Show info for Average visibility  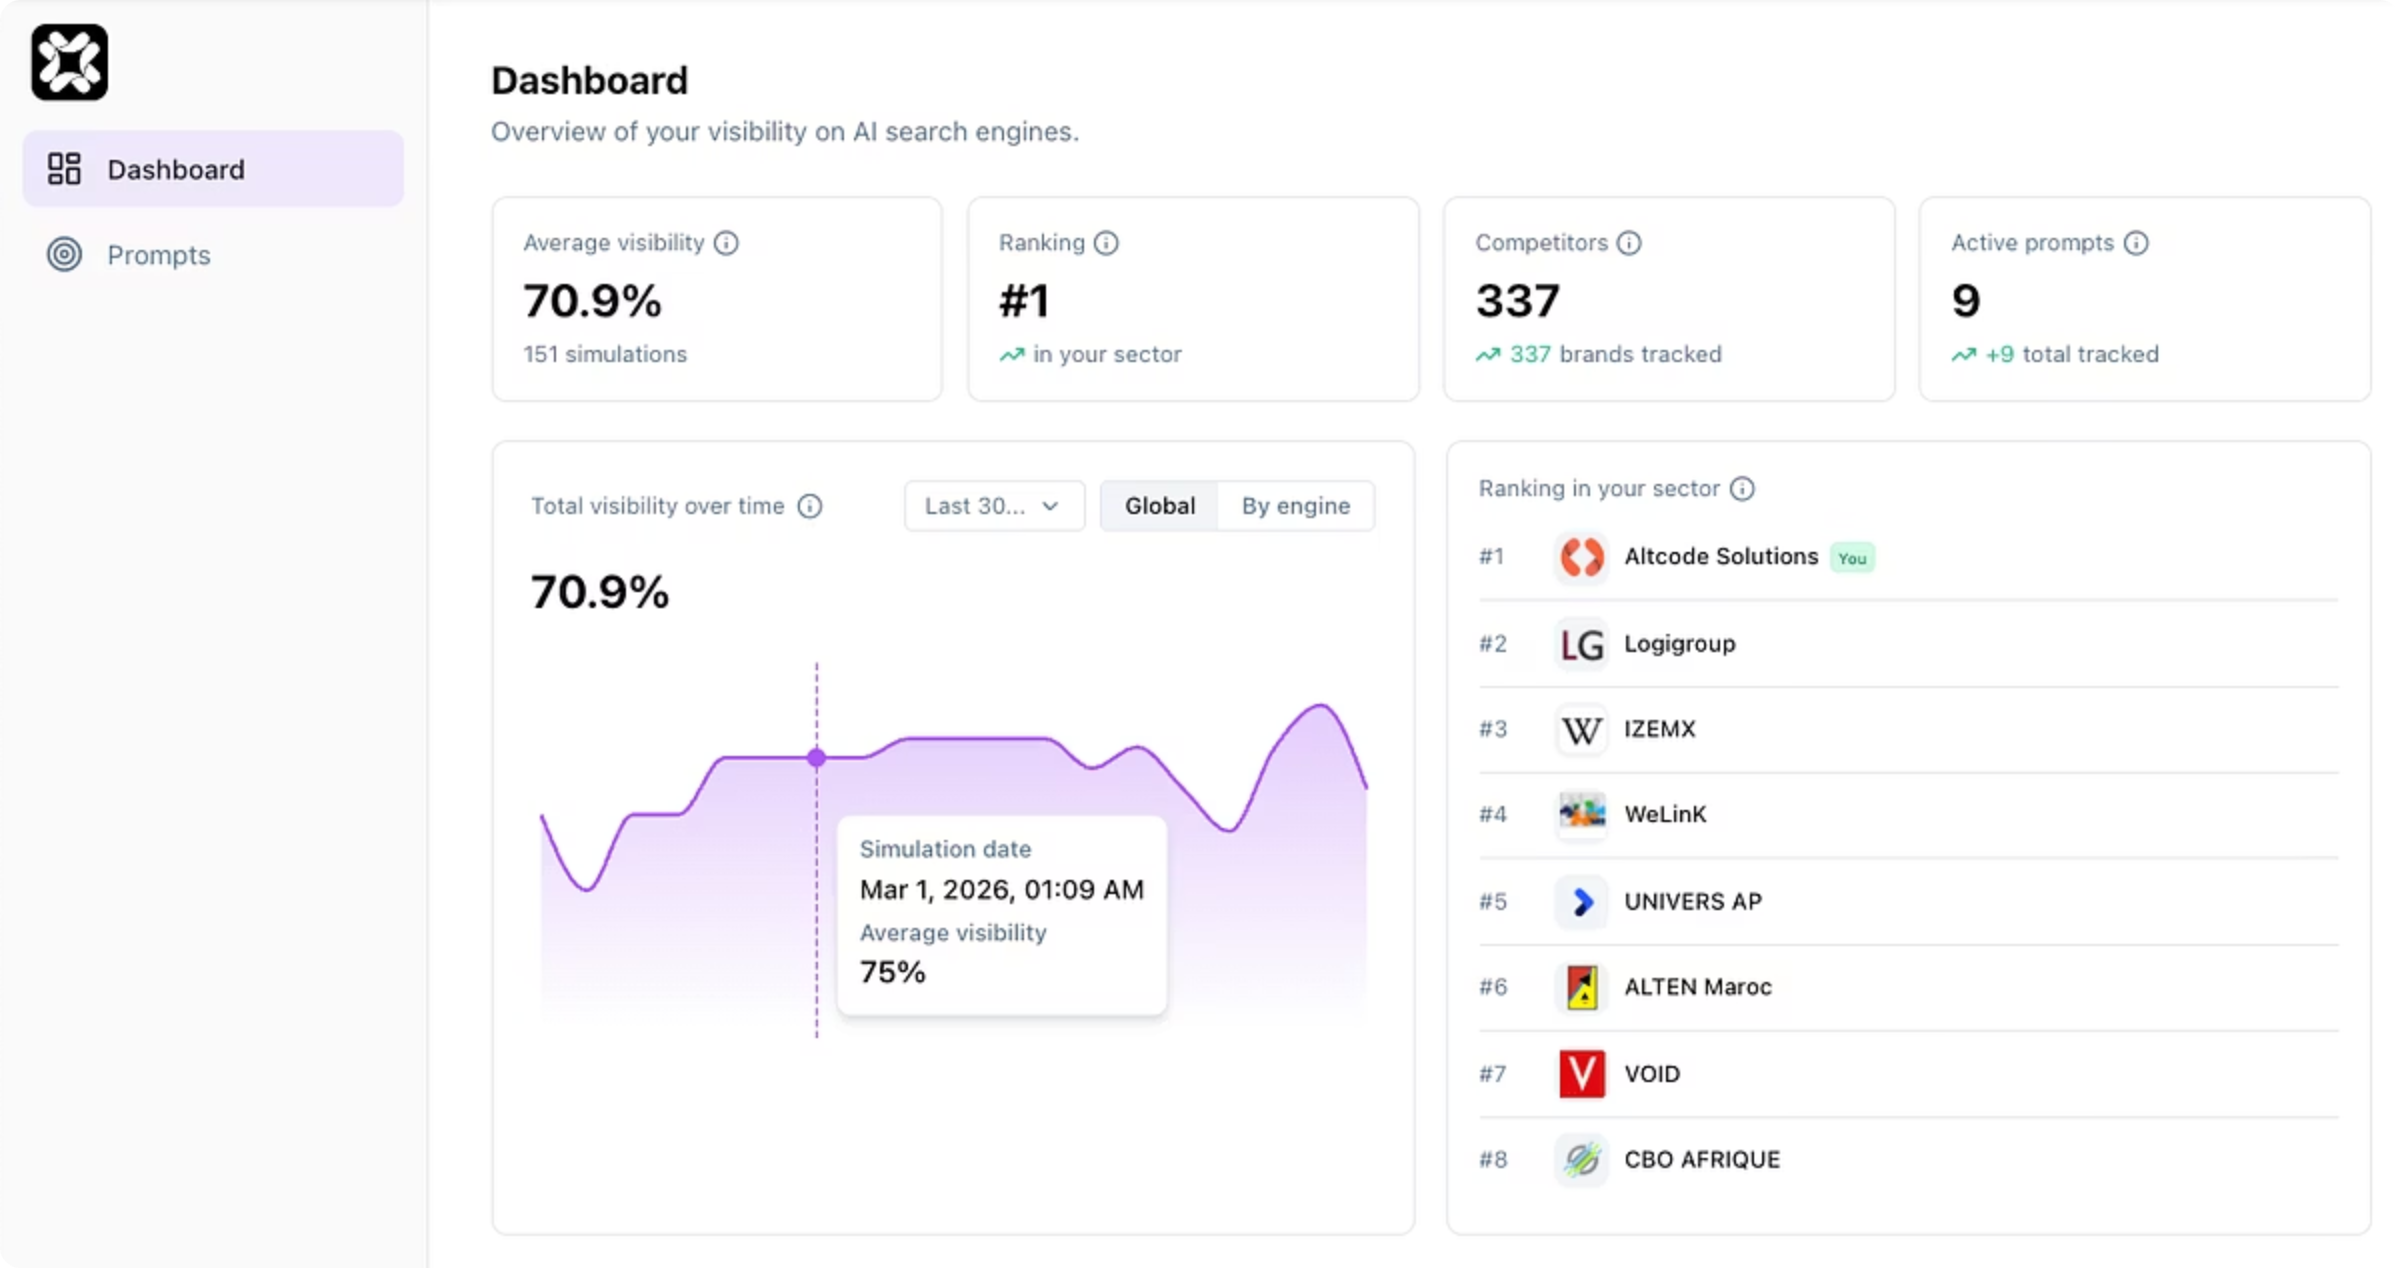tap(727, 243)
